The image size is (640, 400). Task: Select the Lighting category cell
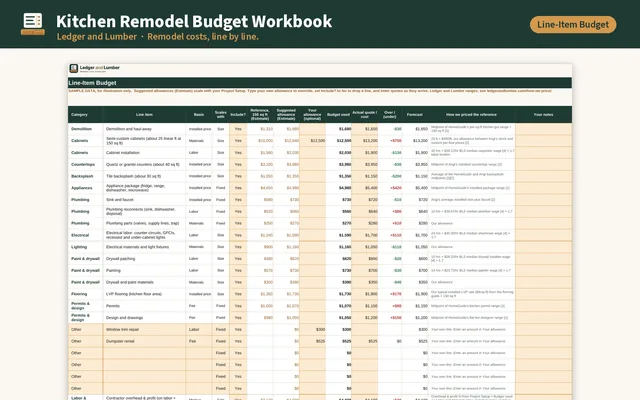(85, 247)
